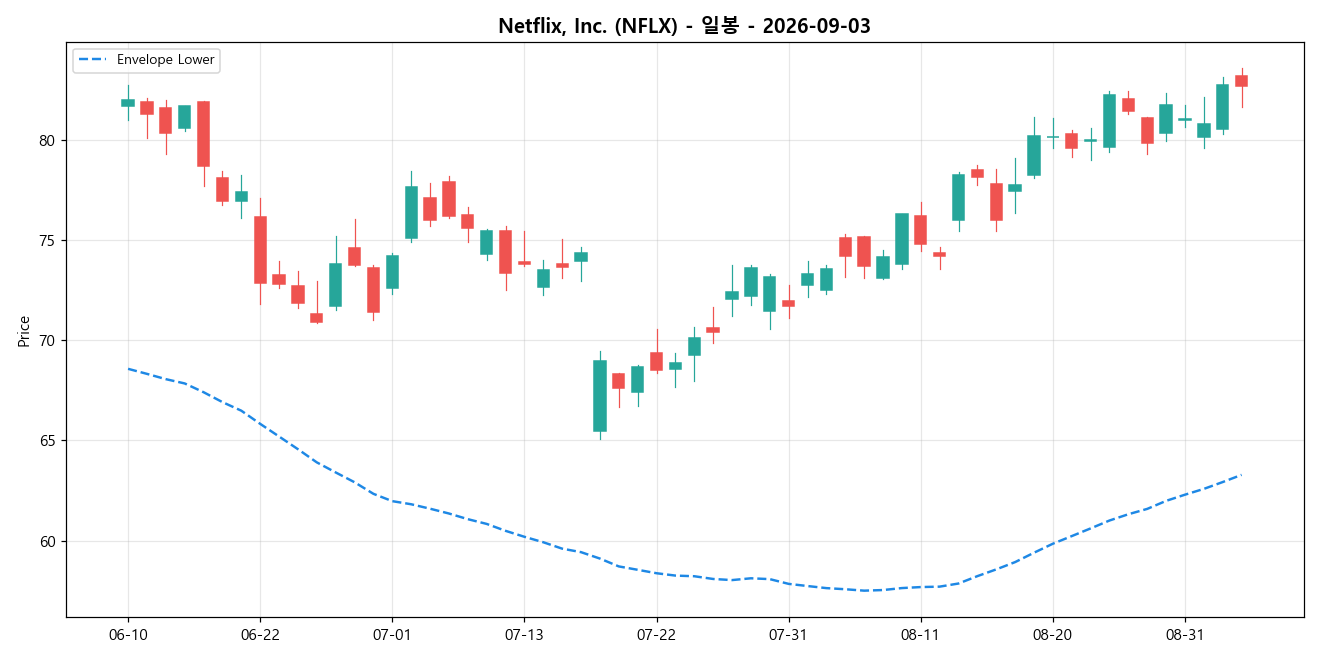
Task: Click the red candlestick at 06-22
Action: pos(260,250)
